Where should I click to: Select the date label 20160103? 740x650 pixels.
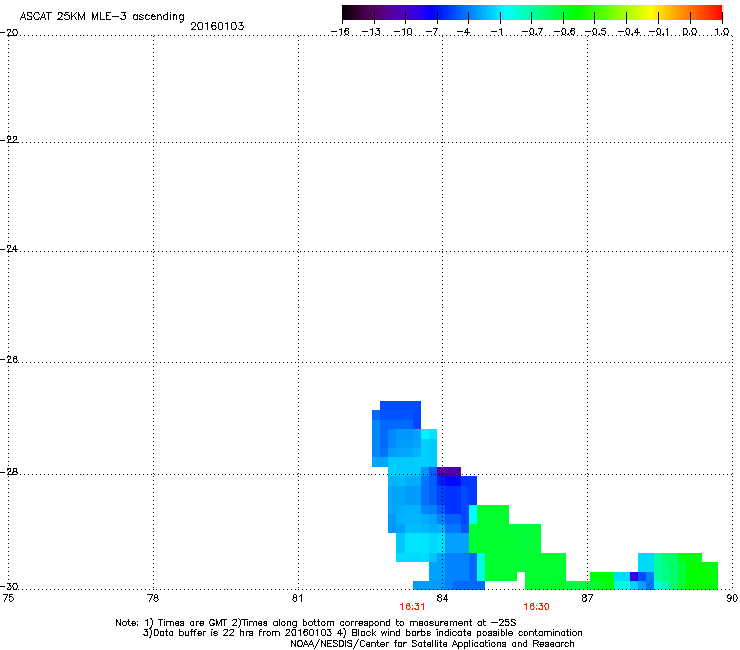point(217,26)
